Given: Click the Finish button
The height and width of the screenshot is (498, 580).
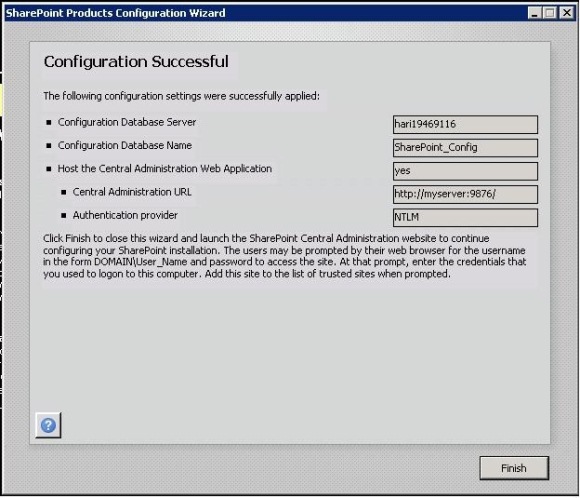Looking at the screenshot, I should (514, 468).
